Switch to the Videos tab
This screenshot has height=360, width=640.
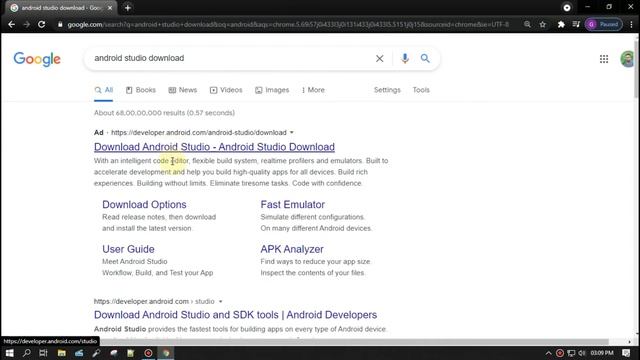point(226,90)
